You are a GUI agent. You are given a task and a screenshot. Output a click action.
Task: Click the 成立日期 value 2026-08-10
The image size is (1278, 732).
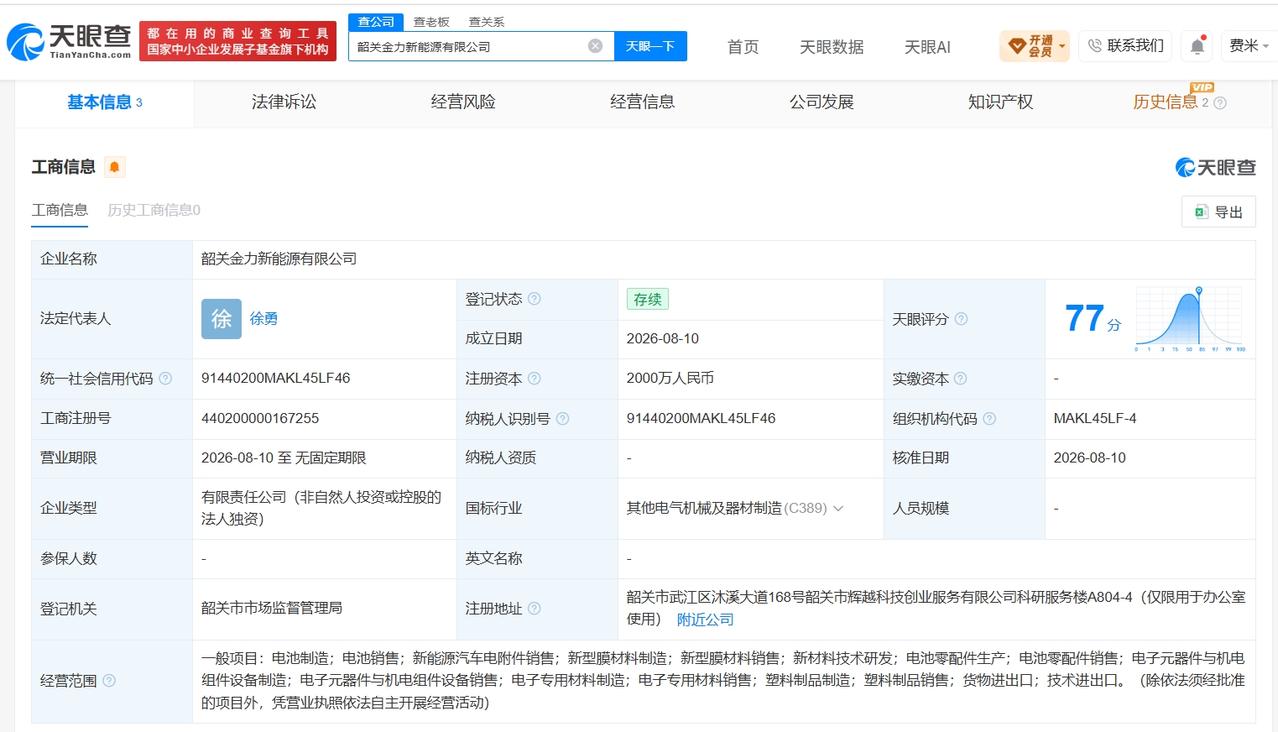coord(663,339)
